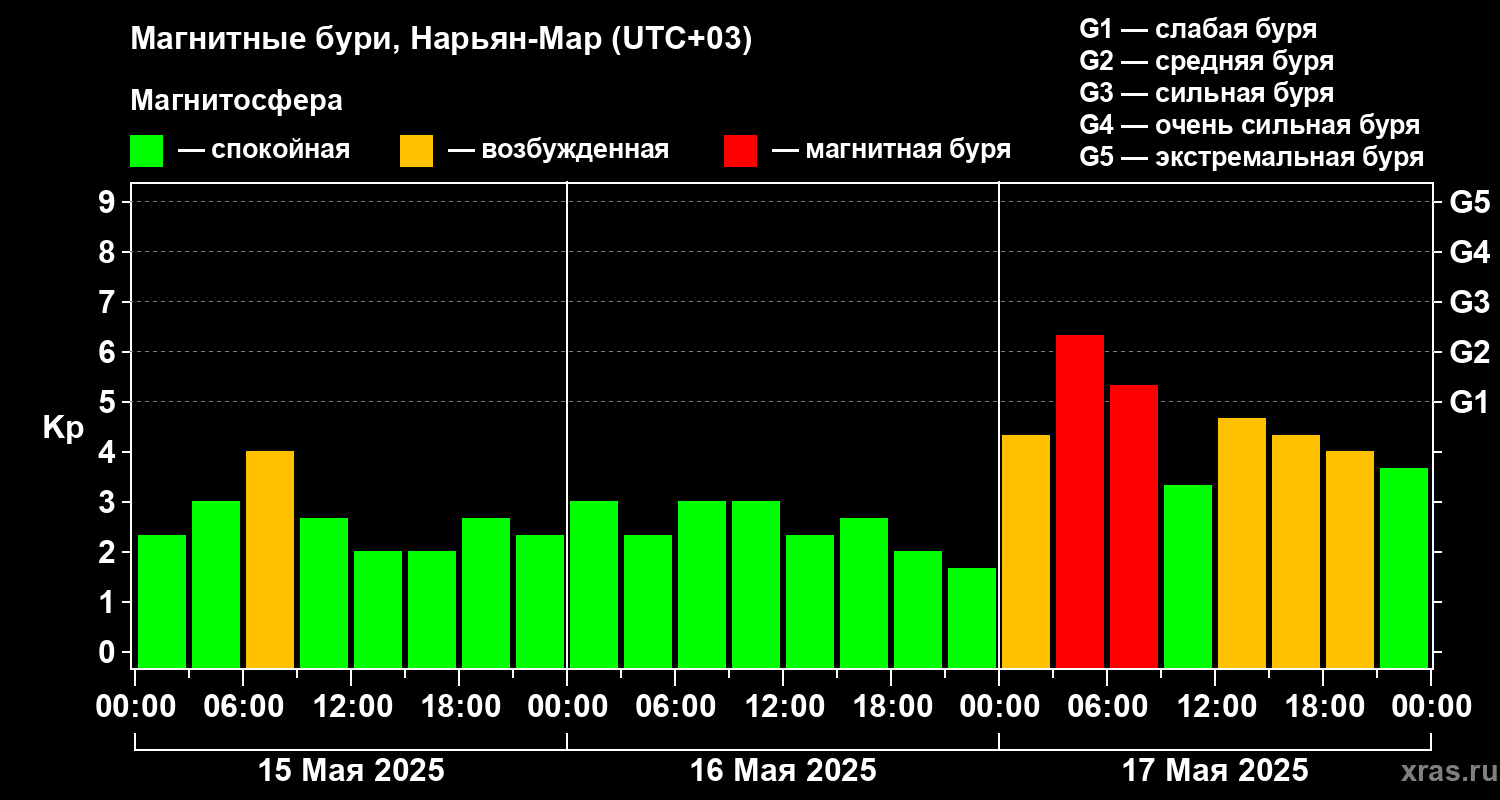Select the only orange bar on 15 May
This screenshot has width=1500, height=800.
coord(270,559)
